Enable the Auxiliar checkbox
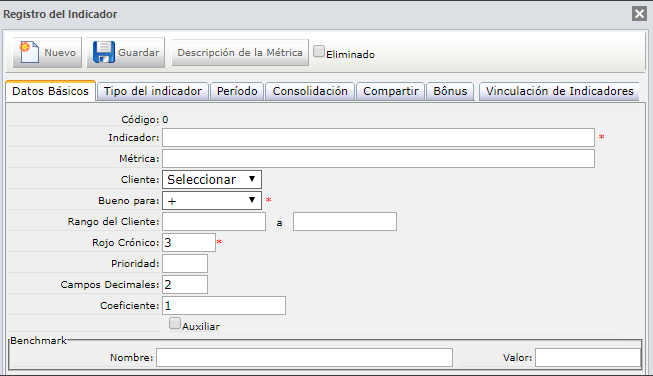 tap(175, 323)
